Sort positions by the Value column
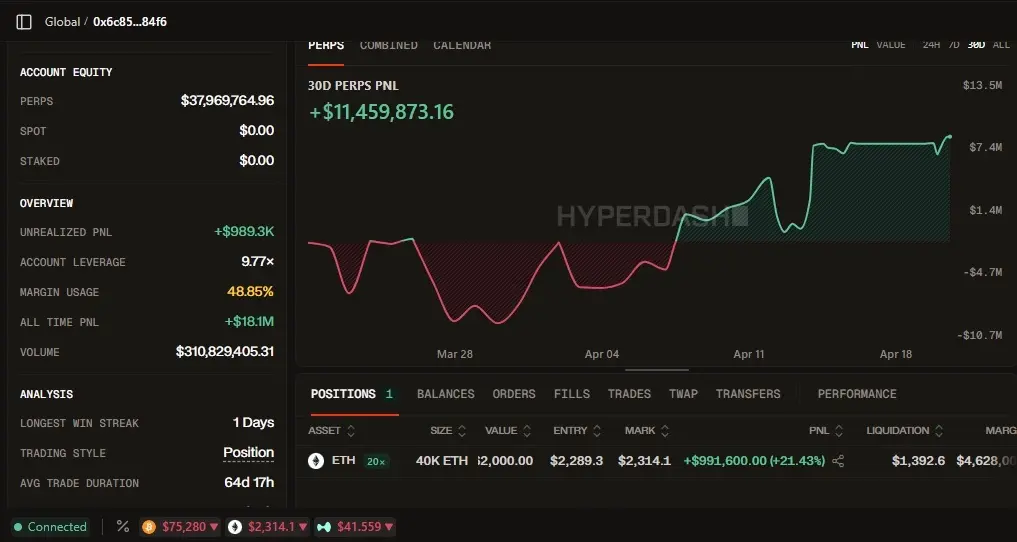The height and width of the screenshot is (542, 1017). 508,430
